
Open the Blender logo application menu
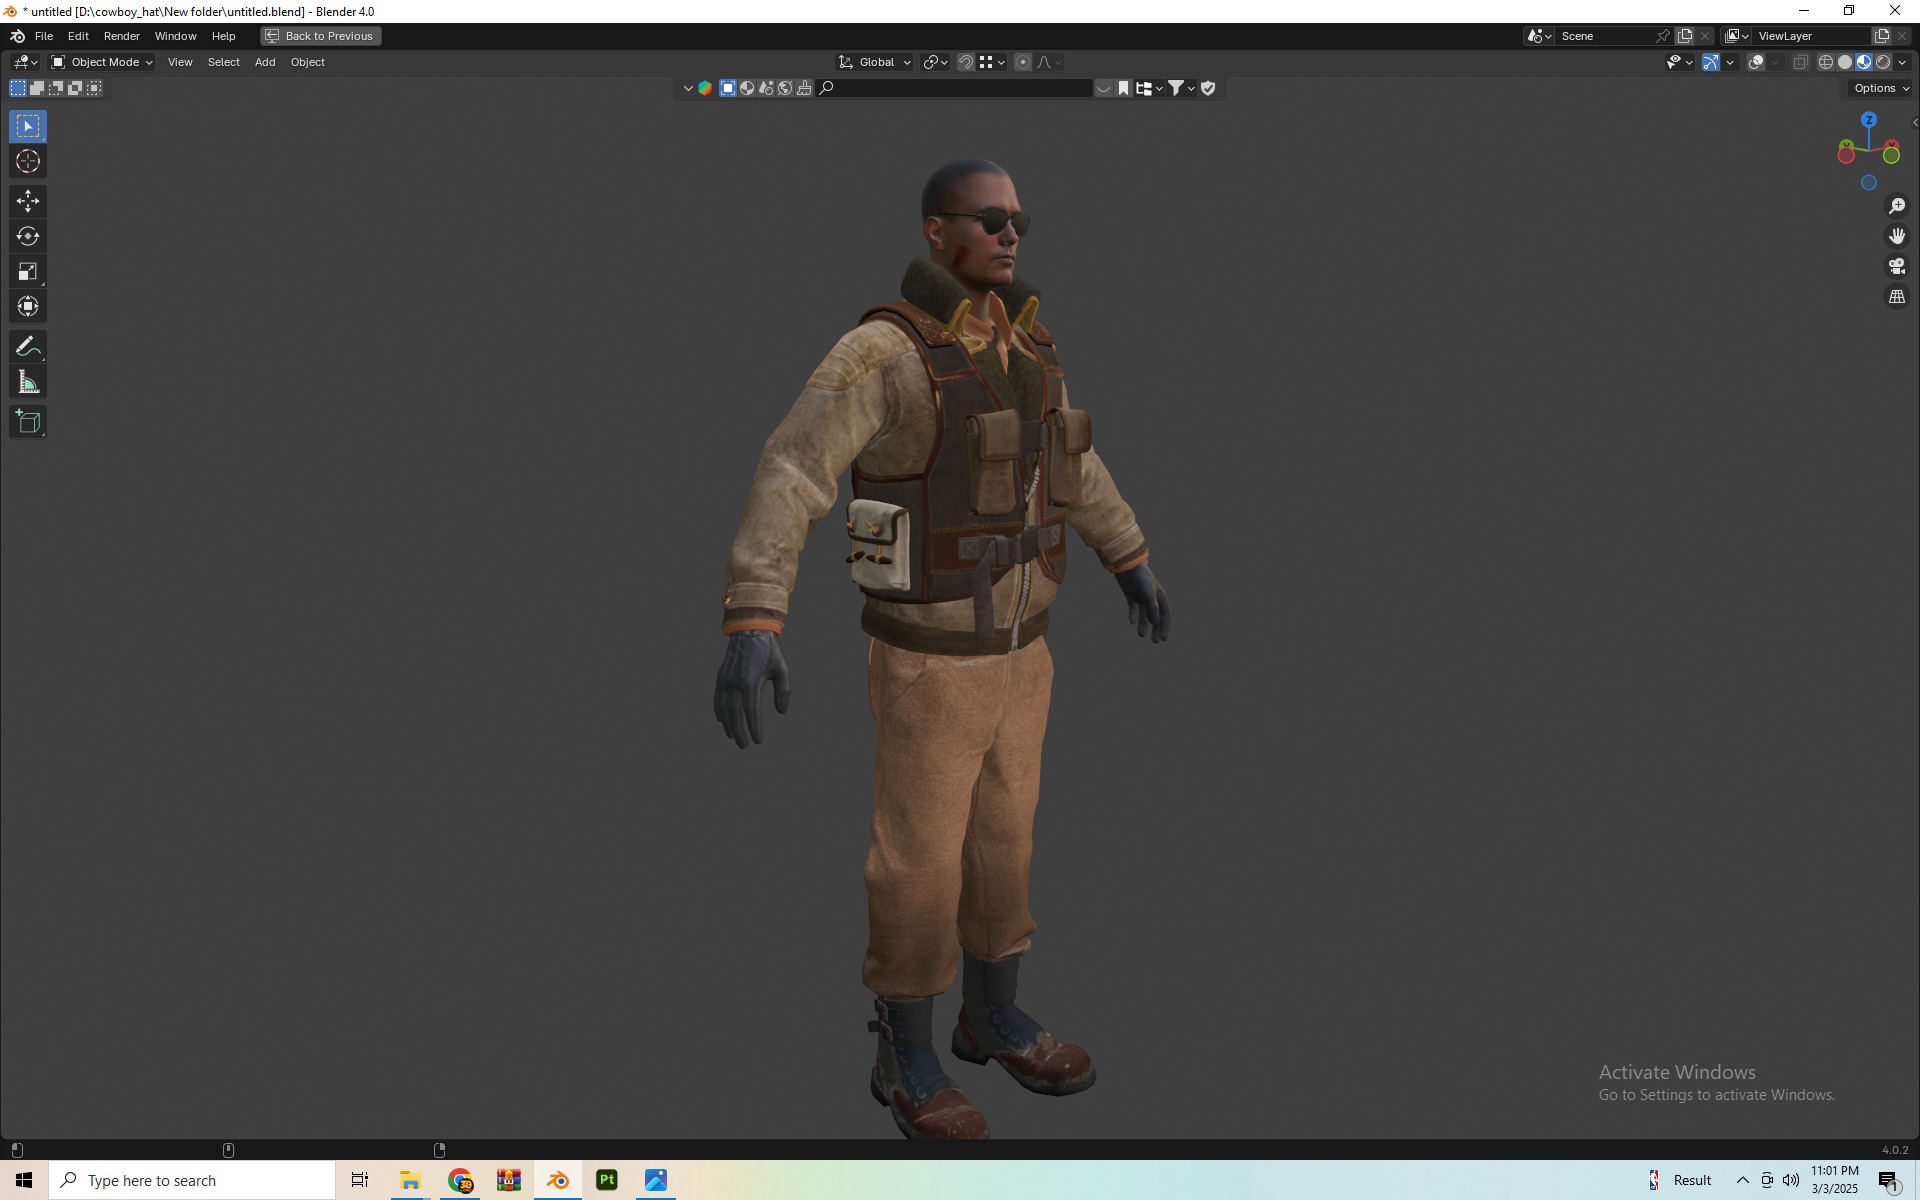[x=17, y=36]
